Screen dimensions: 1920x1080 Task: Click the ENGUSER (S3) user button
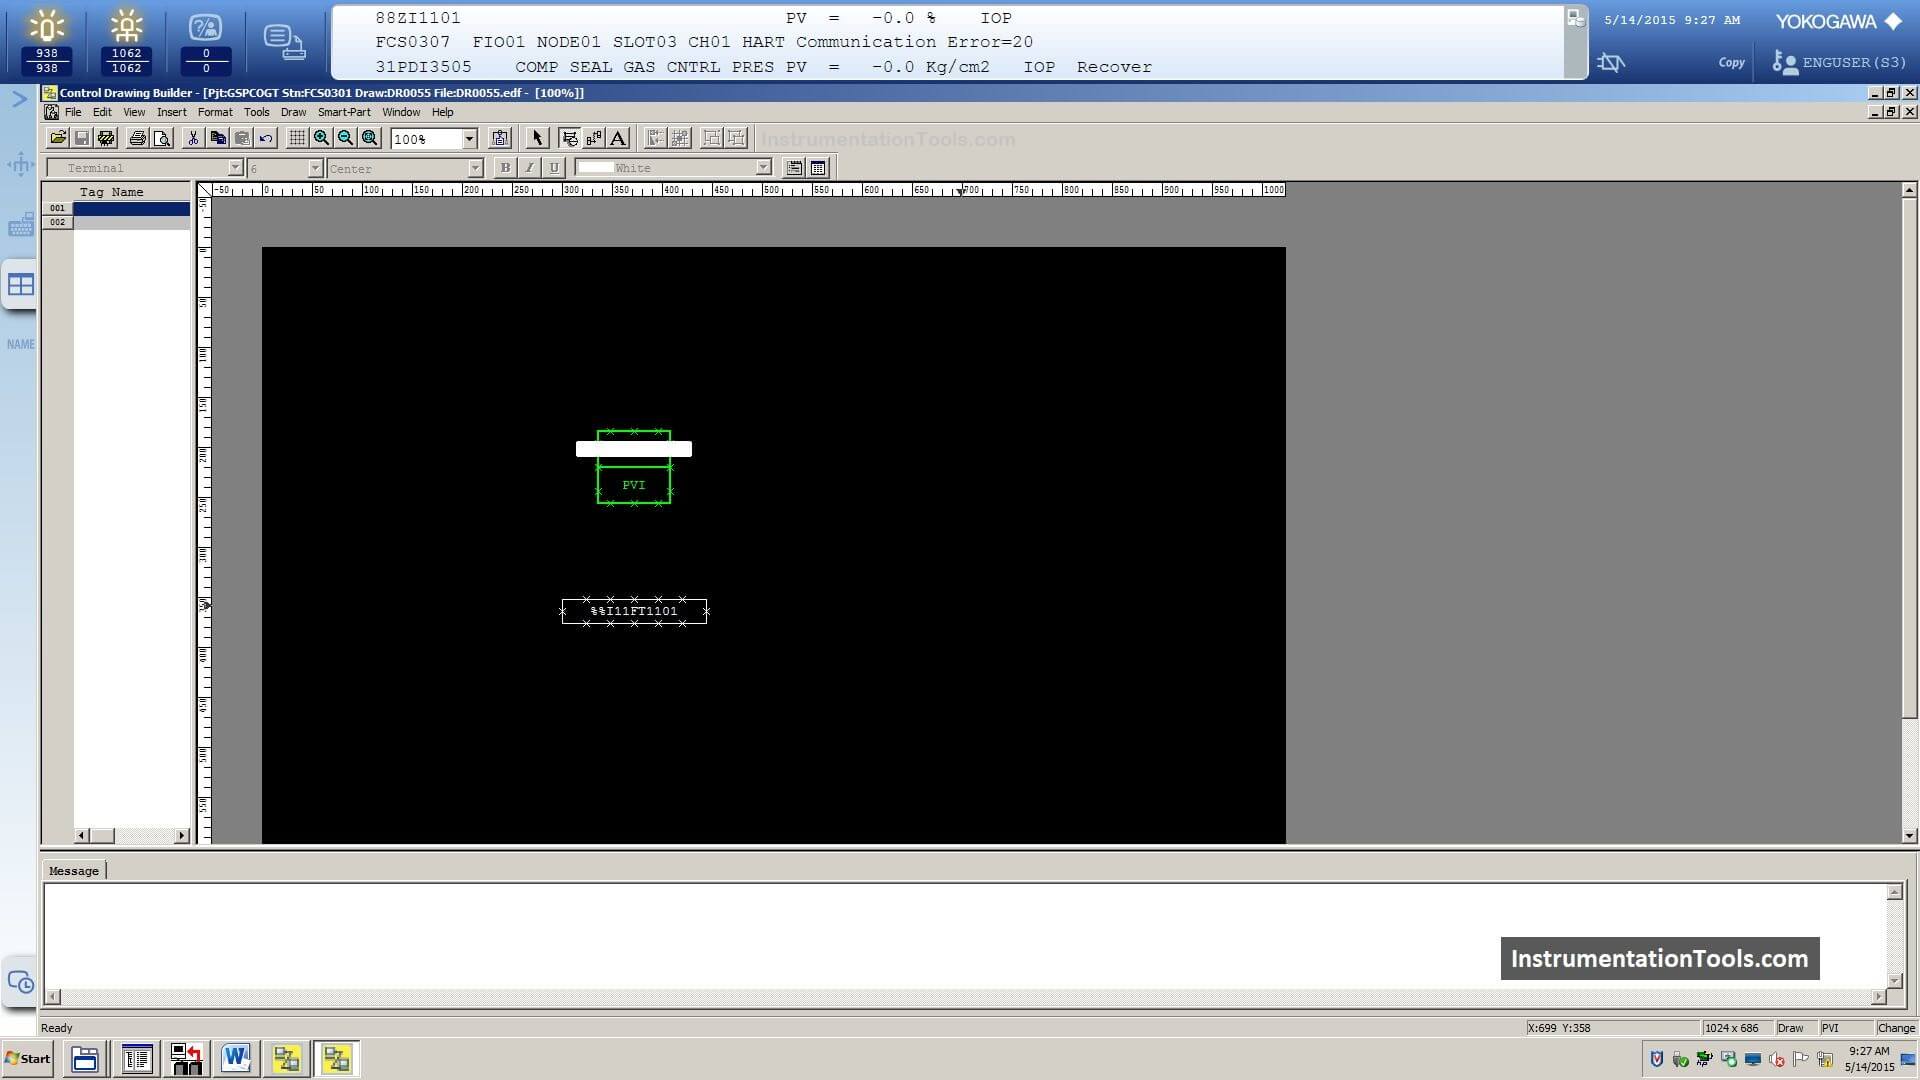pos(1839,62)
